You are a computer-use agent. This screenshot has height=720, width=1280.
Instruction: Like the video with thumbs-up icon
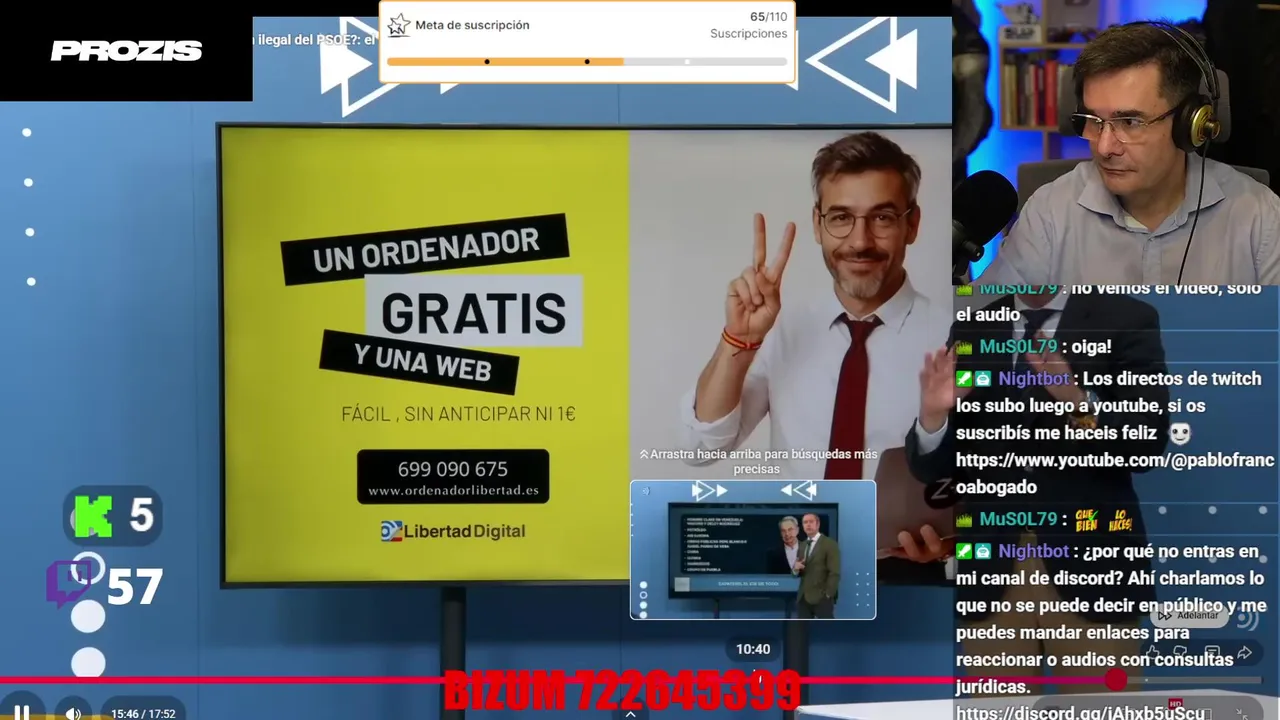(1151, 653)
